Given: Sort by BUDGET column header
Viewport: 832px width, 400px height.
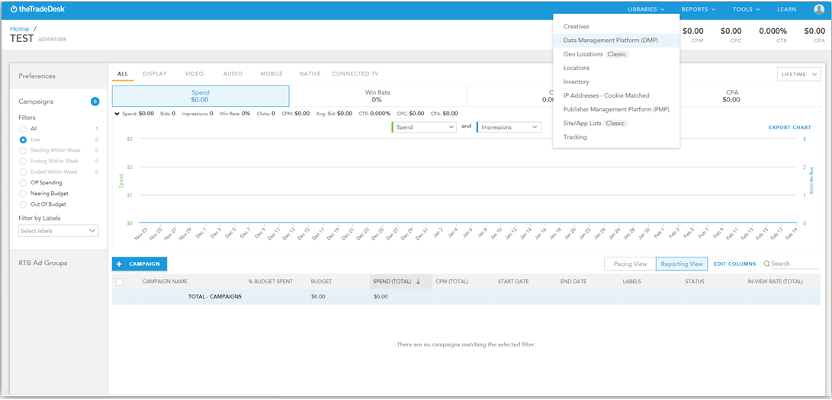Looking at the screenshot, I should tap(322, 282).
